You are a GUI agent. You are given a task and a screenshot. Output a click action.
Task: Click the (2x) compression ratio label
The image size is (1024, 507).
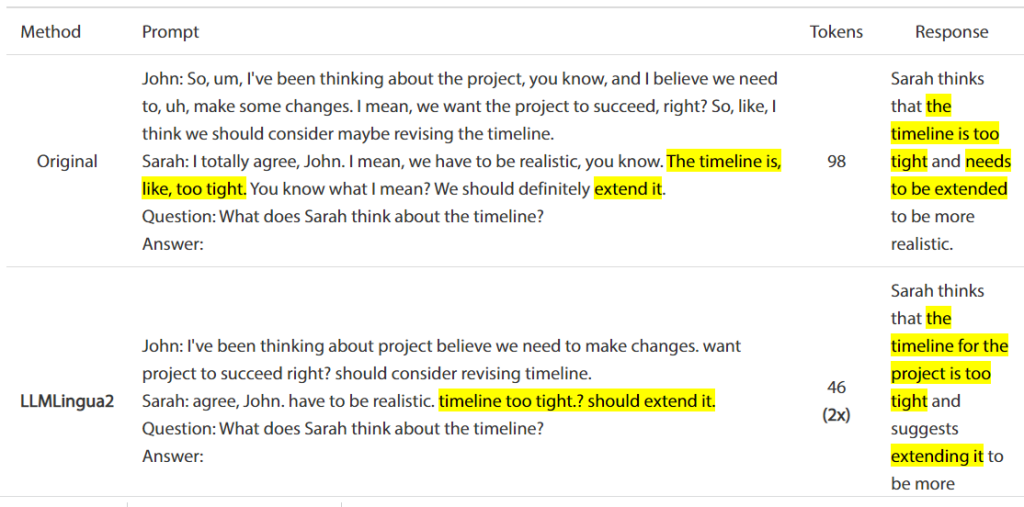tap(837, 414)
